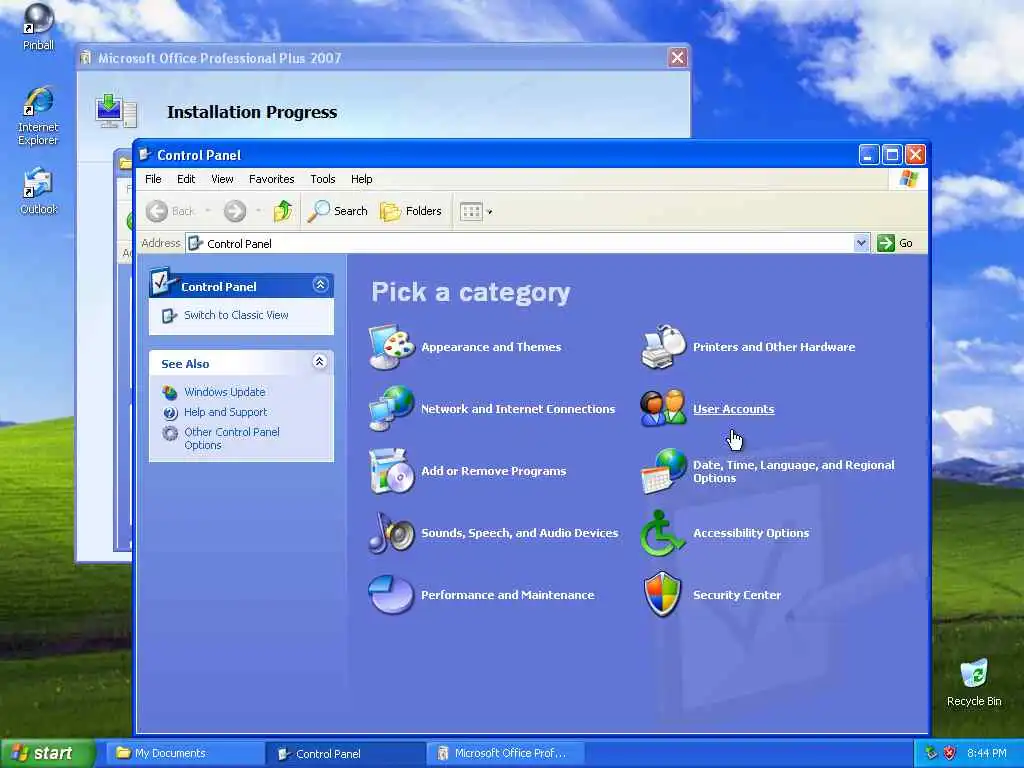Open the Favorites menu
1024x768 pixels.
(x=272, y=179)
